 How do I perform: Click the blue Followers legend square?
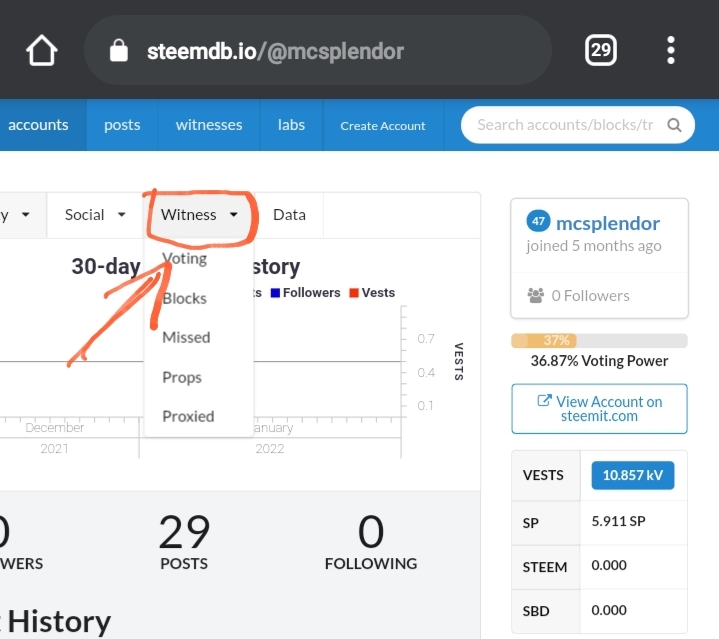pos(275,293)
